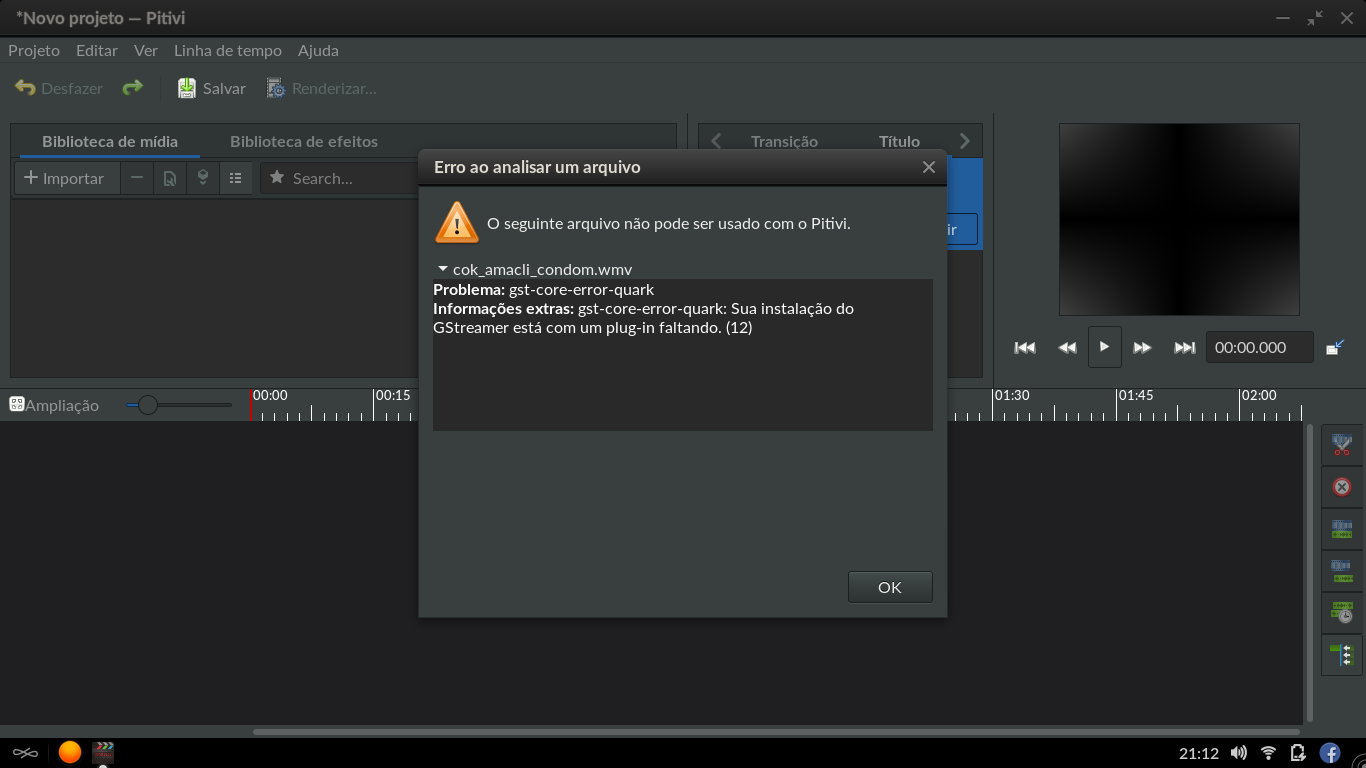Click the battery tray icon
Image resolution: width=1366 pixels, height=768 pixels.
coord(1298,753)
